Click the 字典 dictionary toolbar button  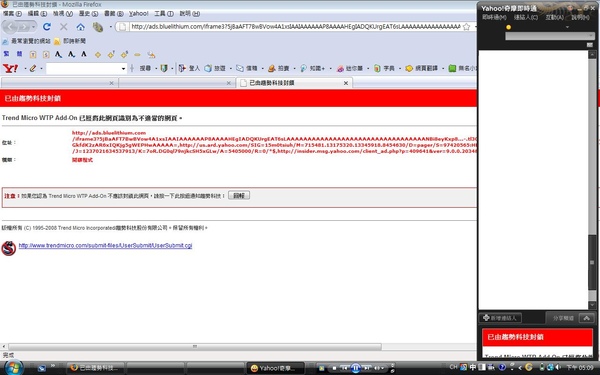tap(384, 68)
